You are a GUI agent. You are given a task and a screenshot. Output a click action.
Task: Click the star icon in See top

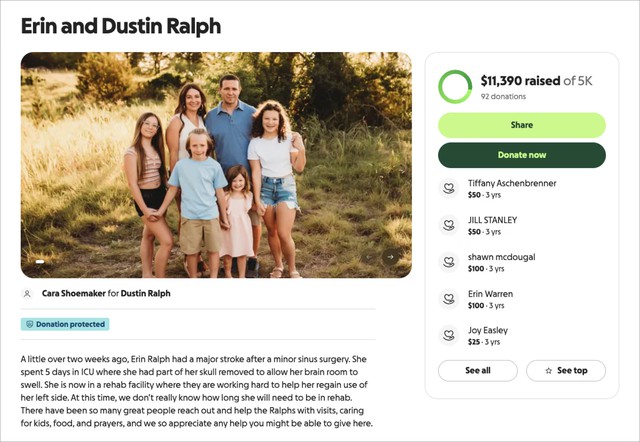point(548,371)
